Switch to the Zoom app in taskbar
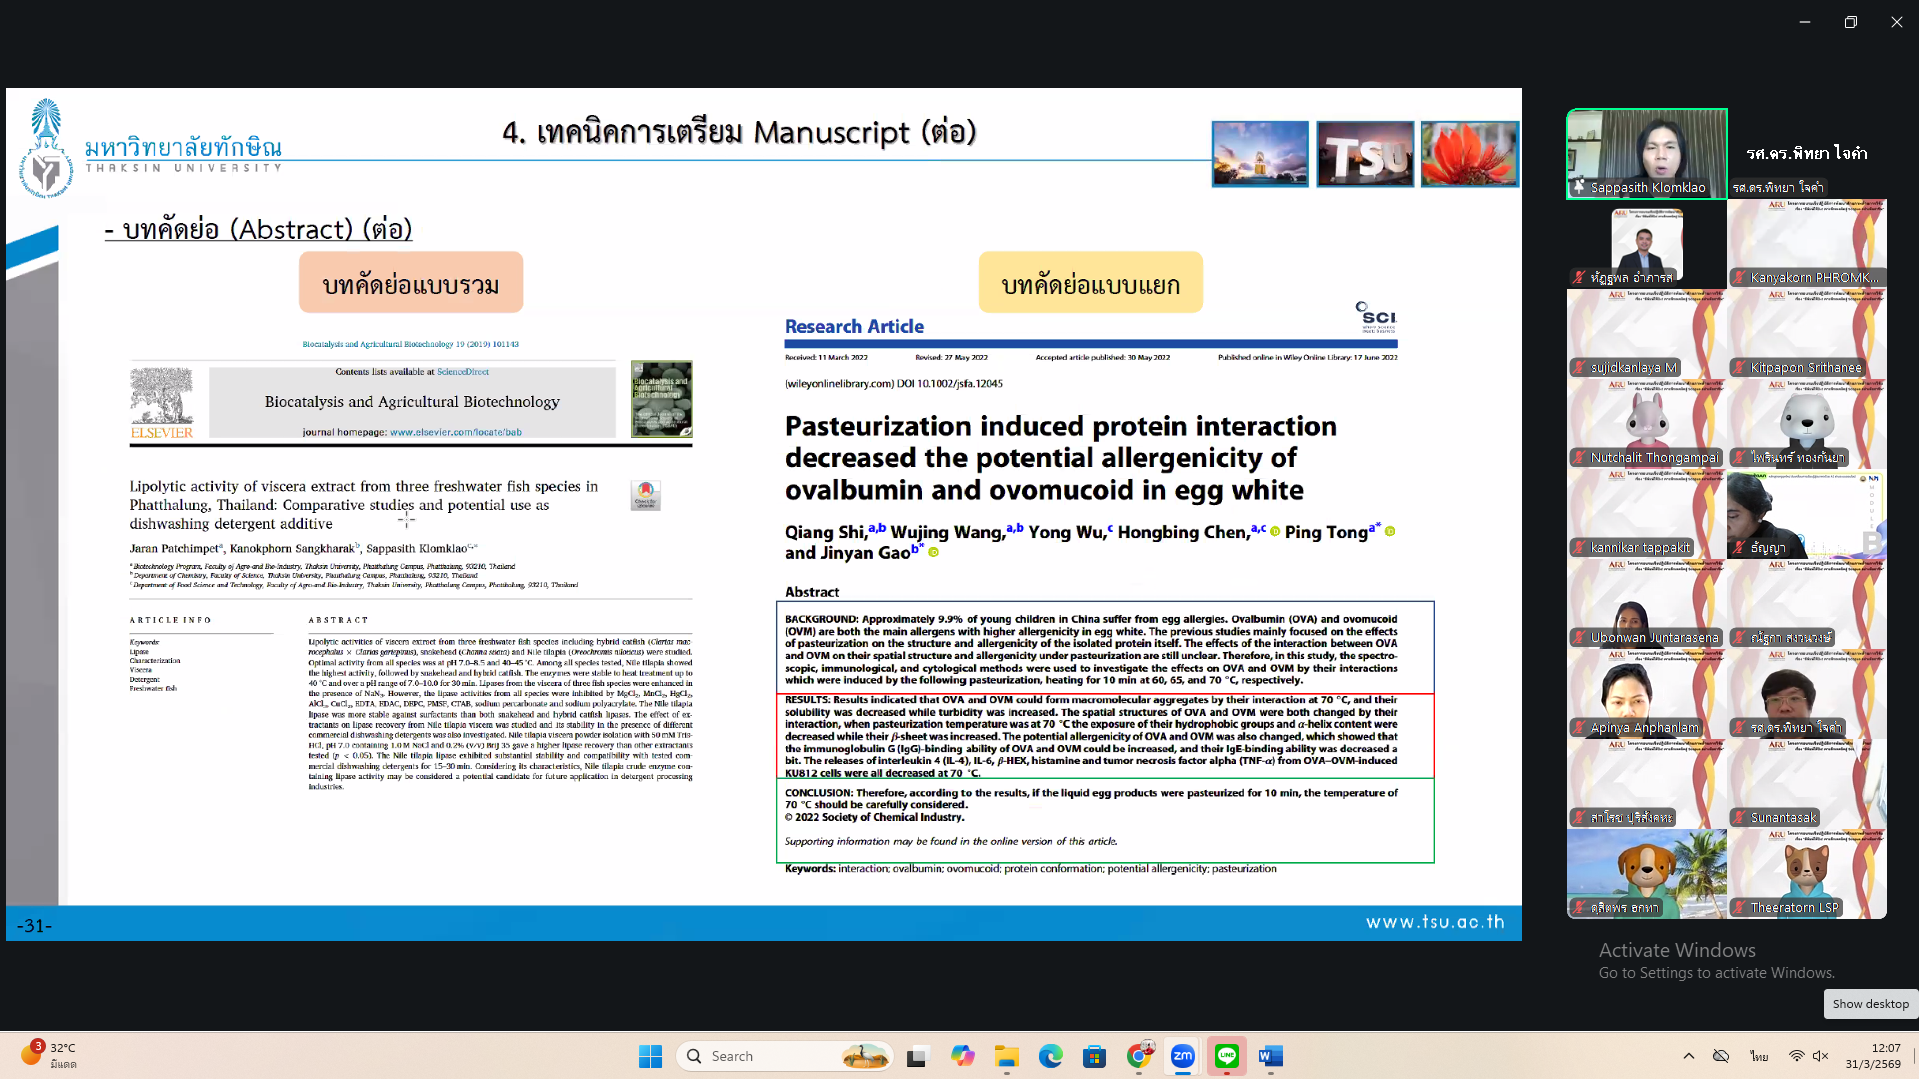This screenshot has width=1919, height=1079. pyautogui.click(x=1182, y=1056)
